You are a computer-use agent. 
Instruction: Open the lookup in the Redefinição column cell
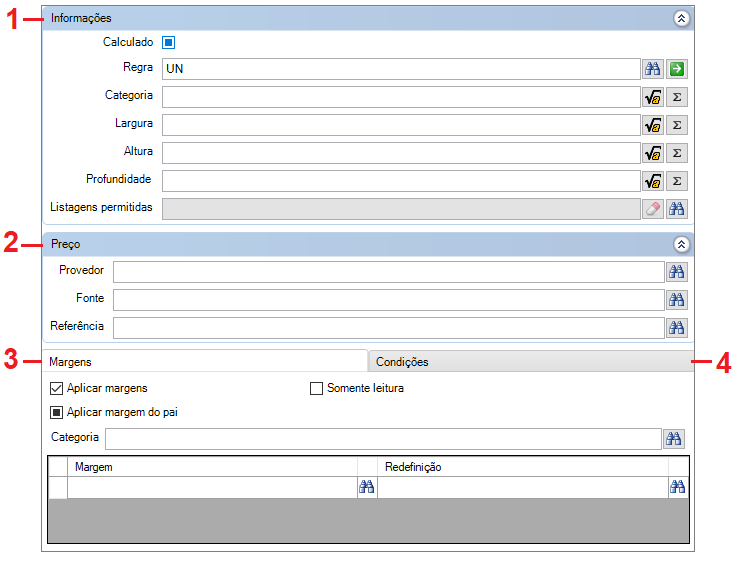pyautogui.click(x=678, y=487)
